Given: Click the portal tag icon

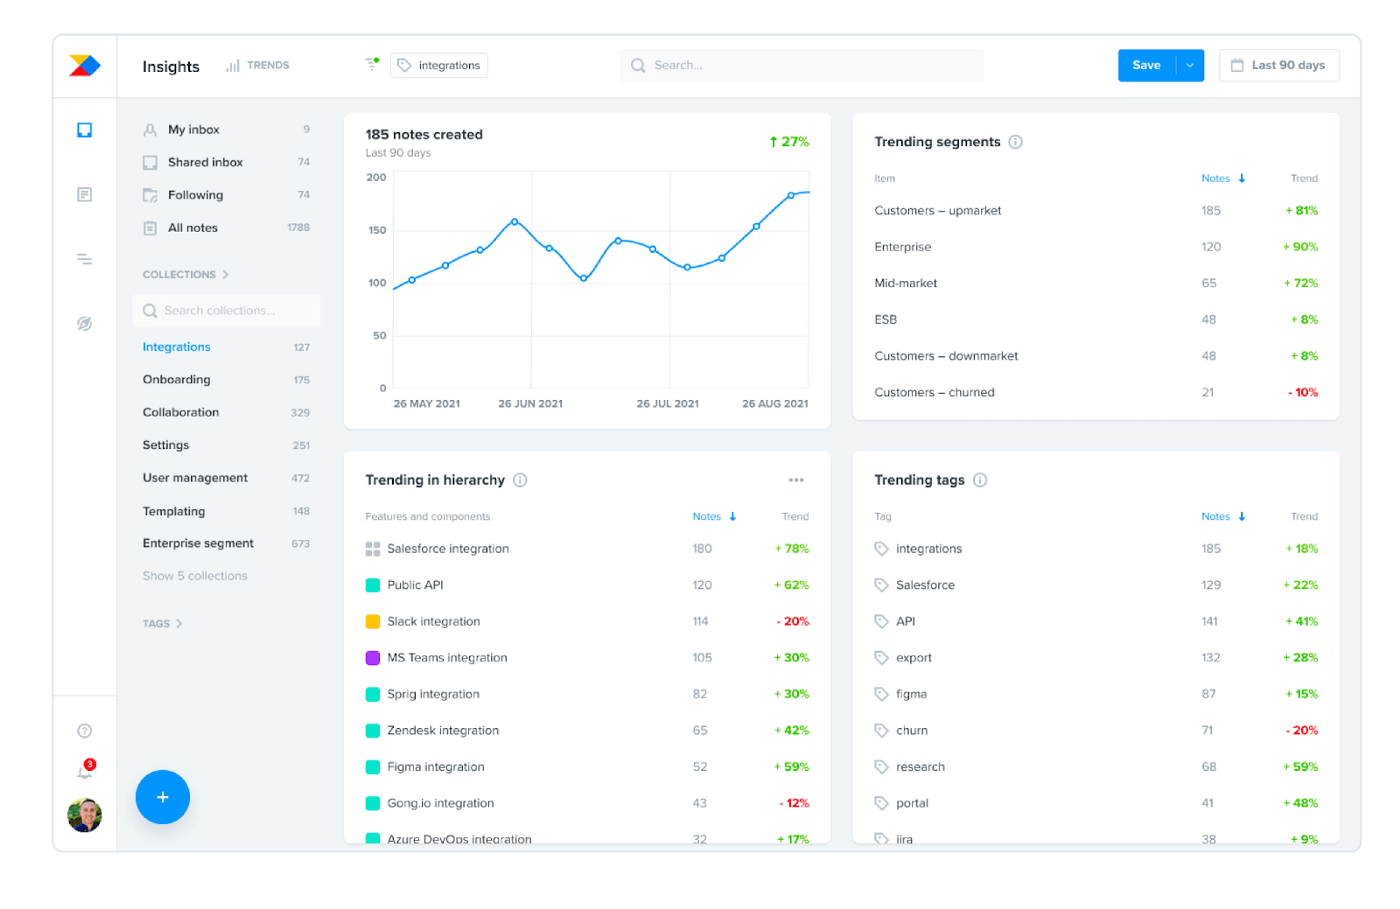Looking at the screenshot, I should [x=881, y=803].
